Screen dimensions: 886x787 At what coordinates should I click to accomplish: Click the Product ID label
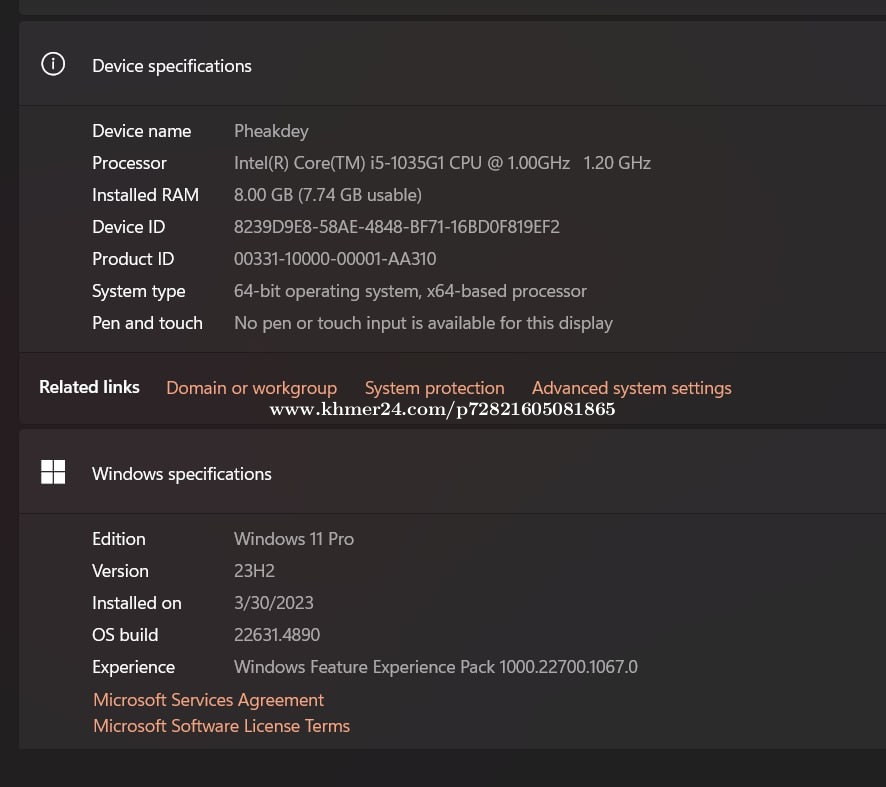point(133,259)
